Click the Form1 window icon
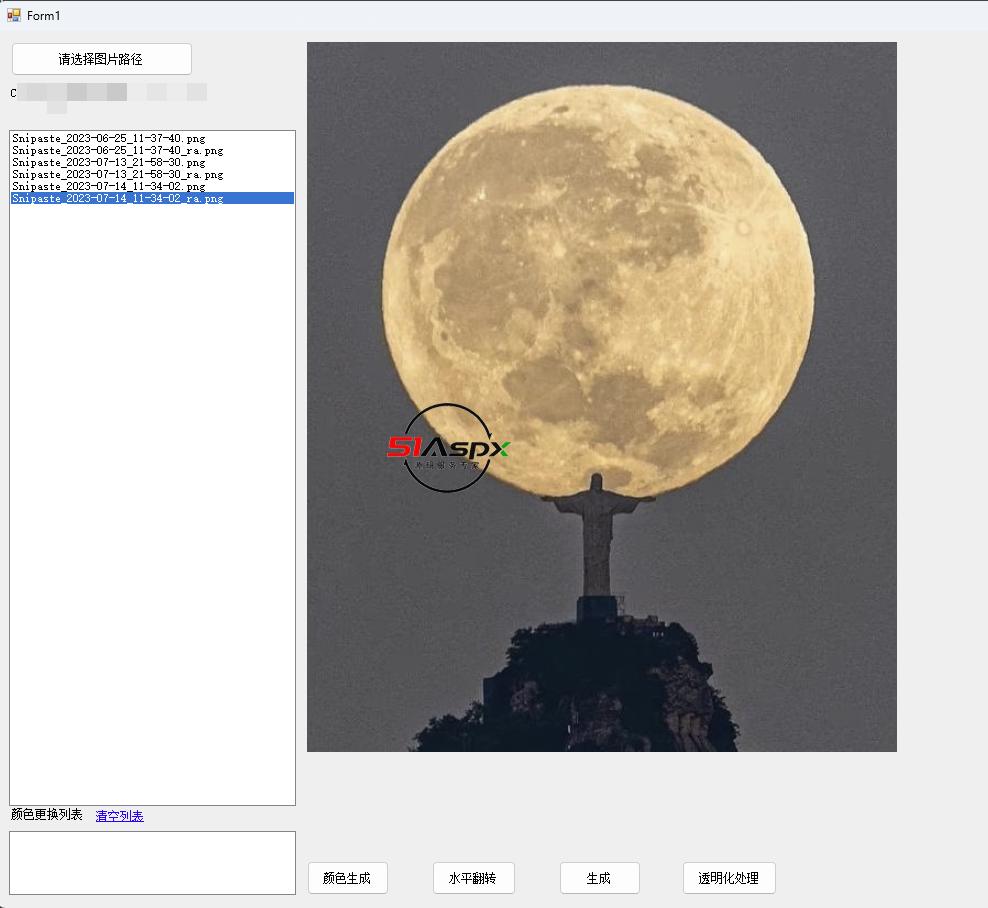Screen dimensions: 988x908 [x=14, y=15]
